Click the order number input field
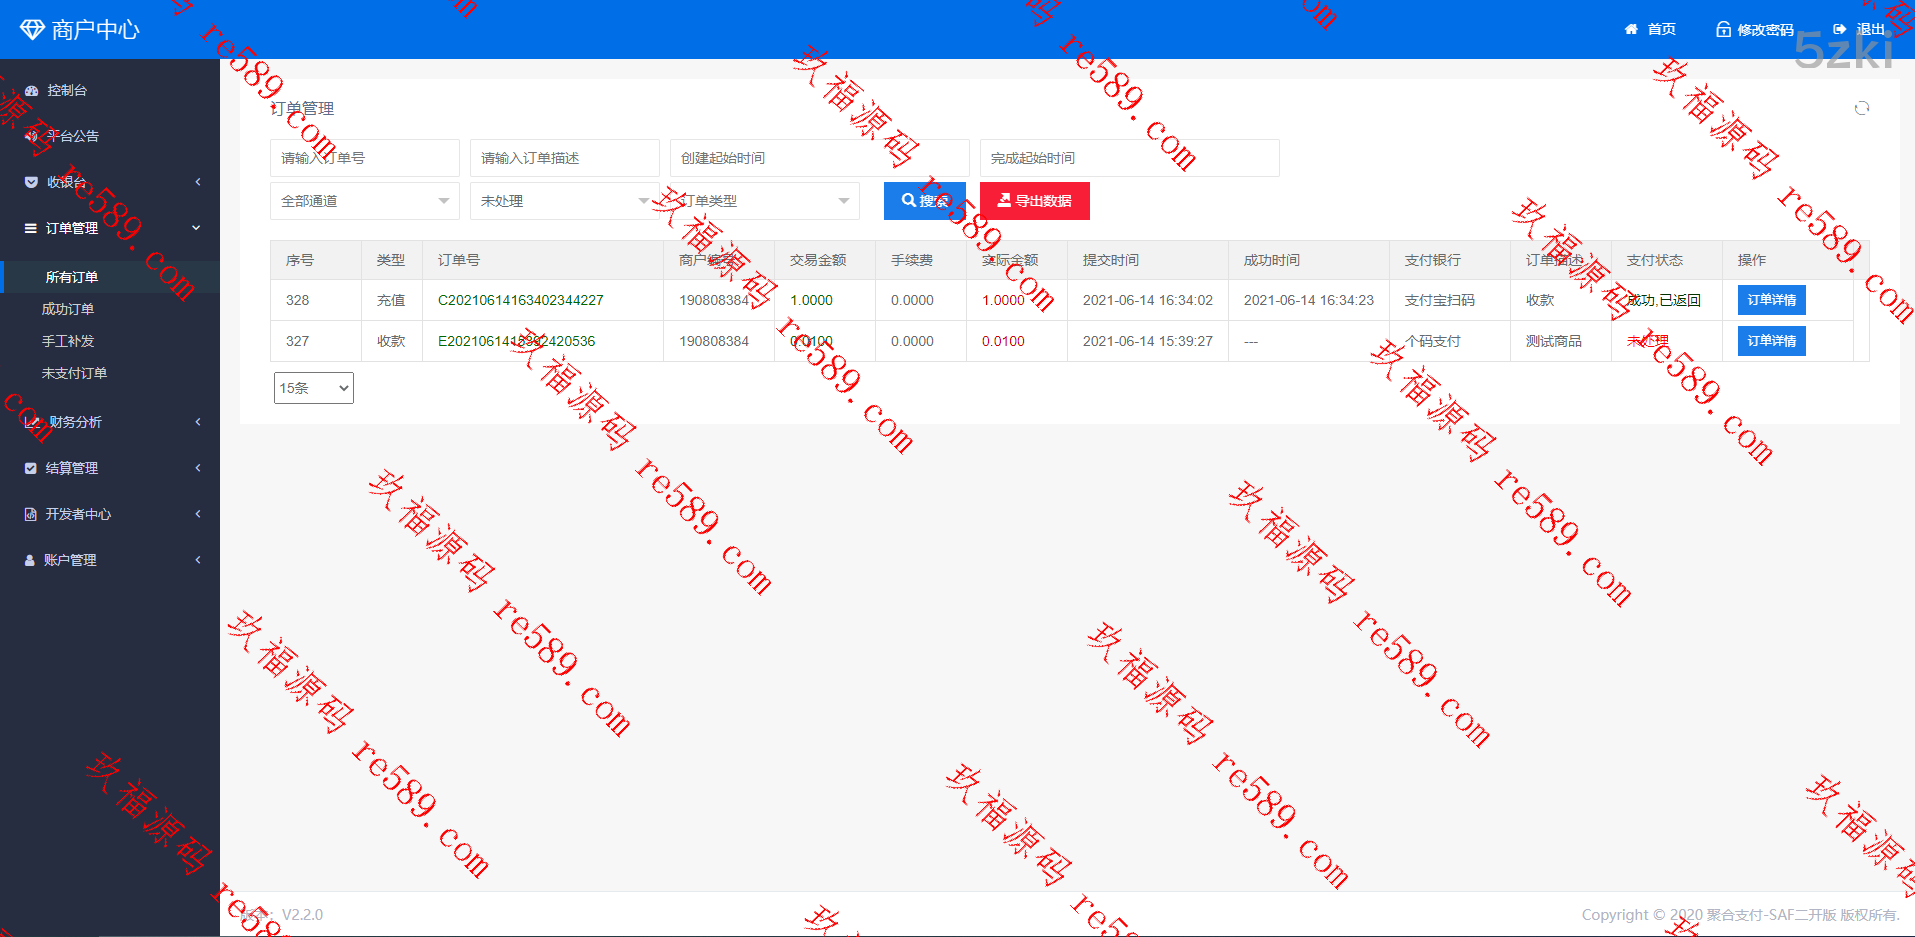The image size is (1915, 937). pos(364,157)
